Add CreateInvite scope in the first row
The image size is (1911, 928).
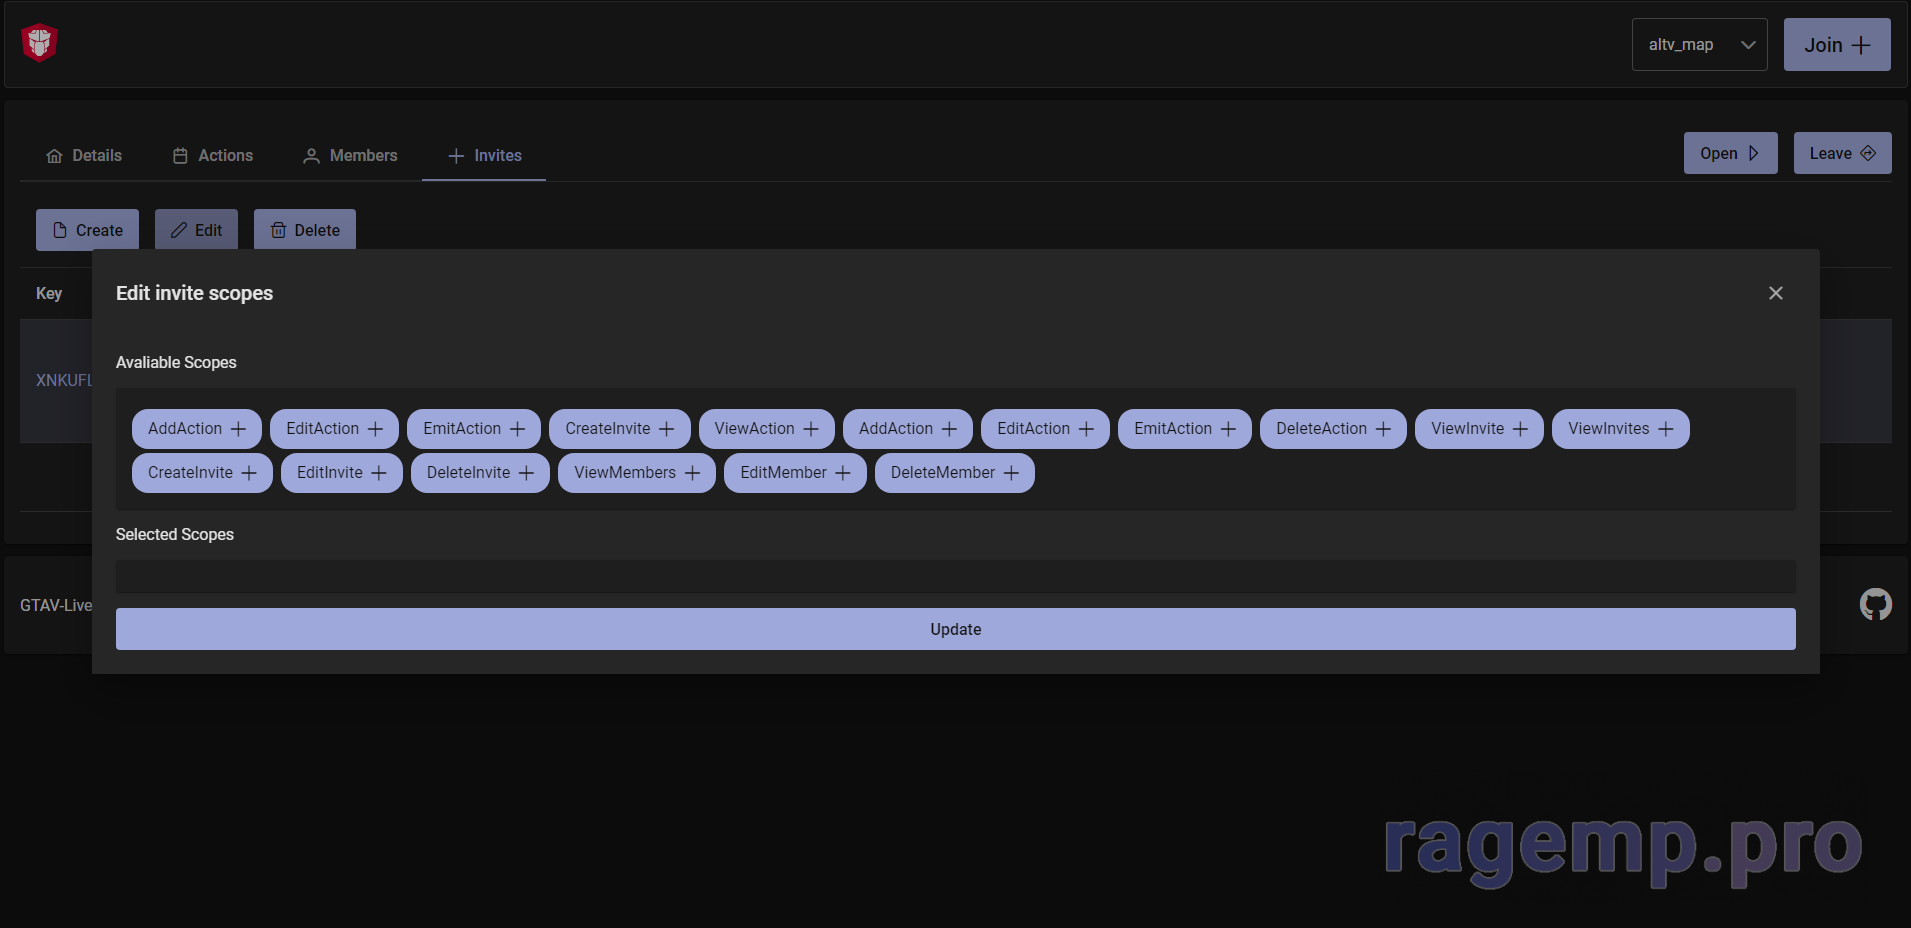[620, 429]
